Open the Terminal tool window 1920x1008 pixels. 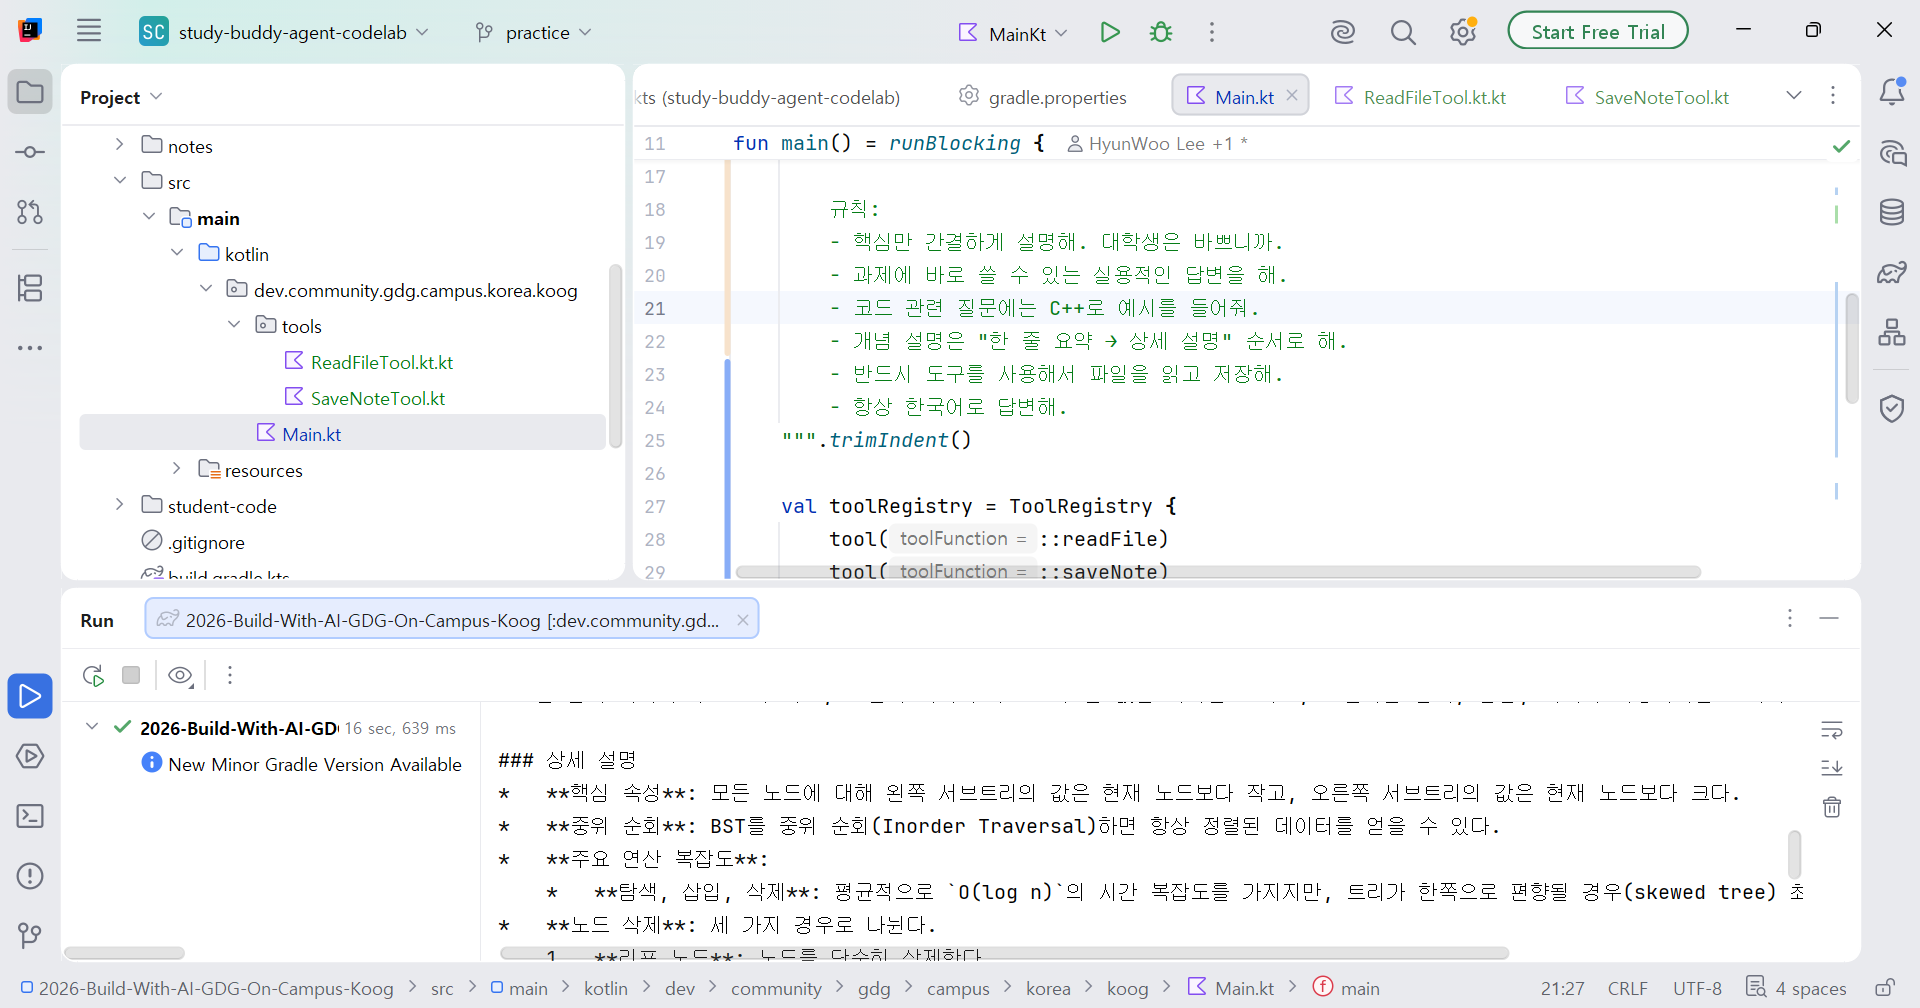(30, 816)
